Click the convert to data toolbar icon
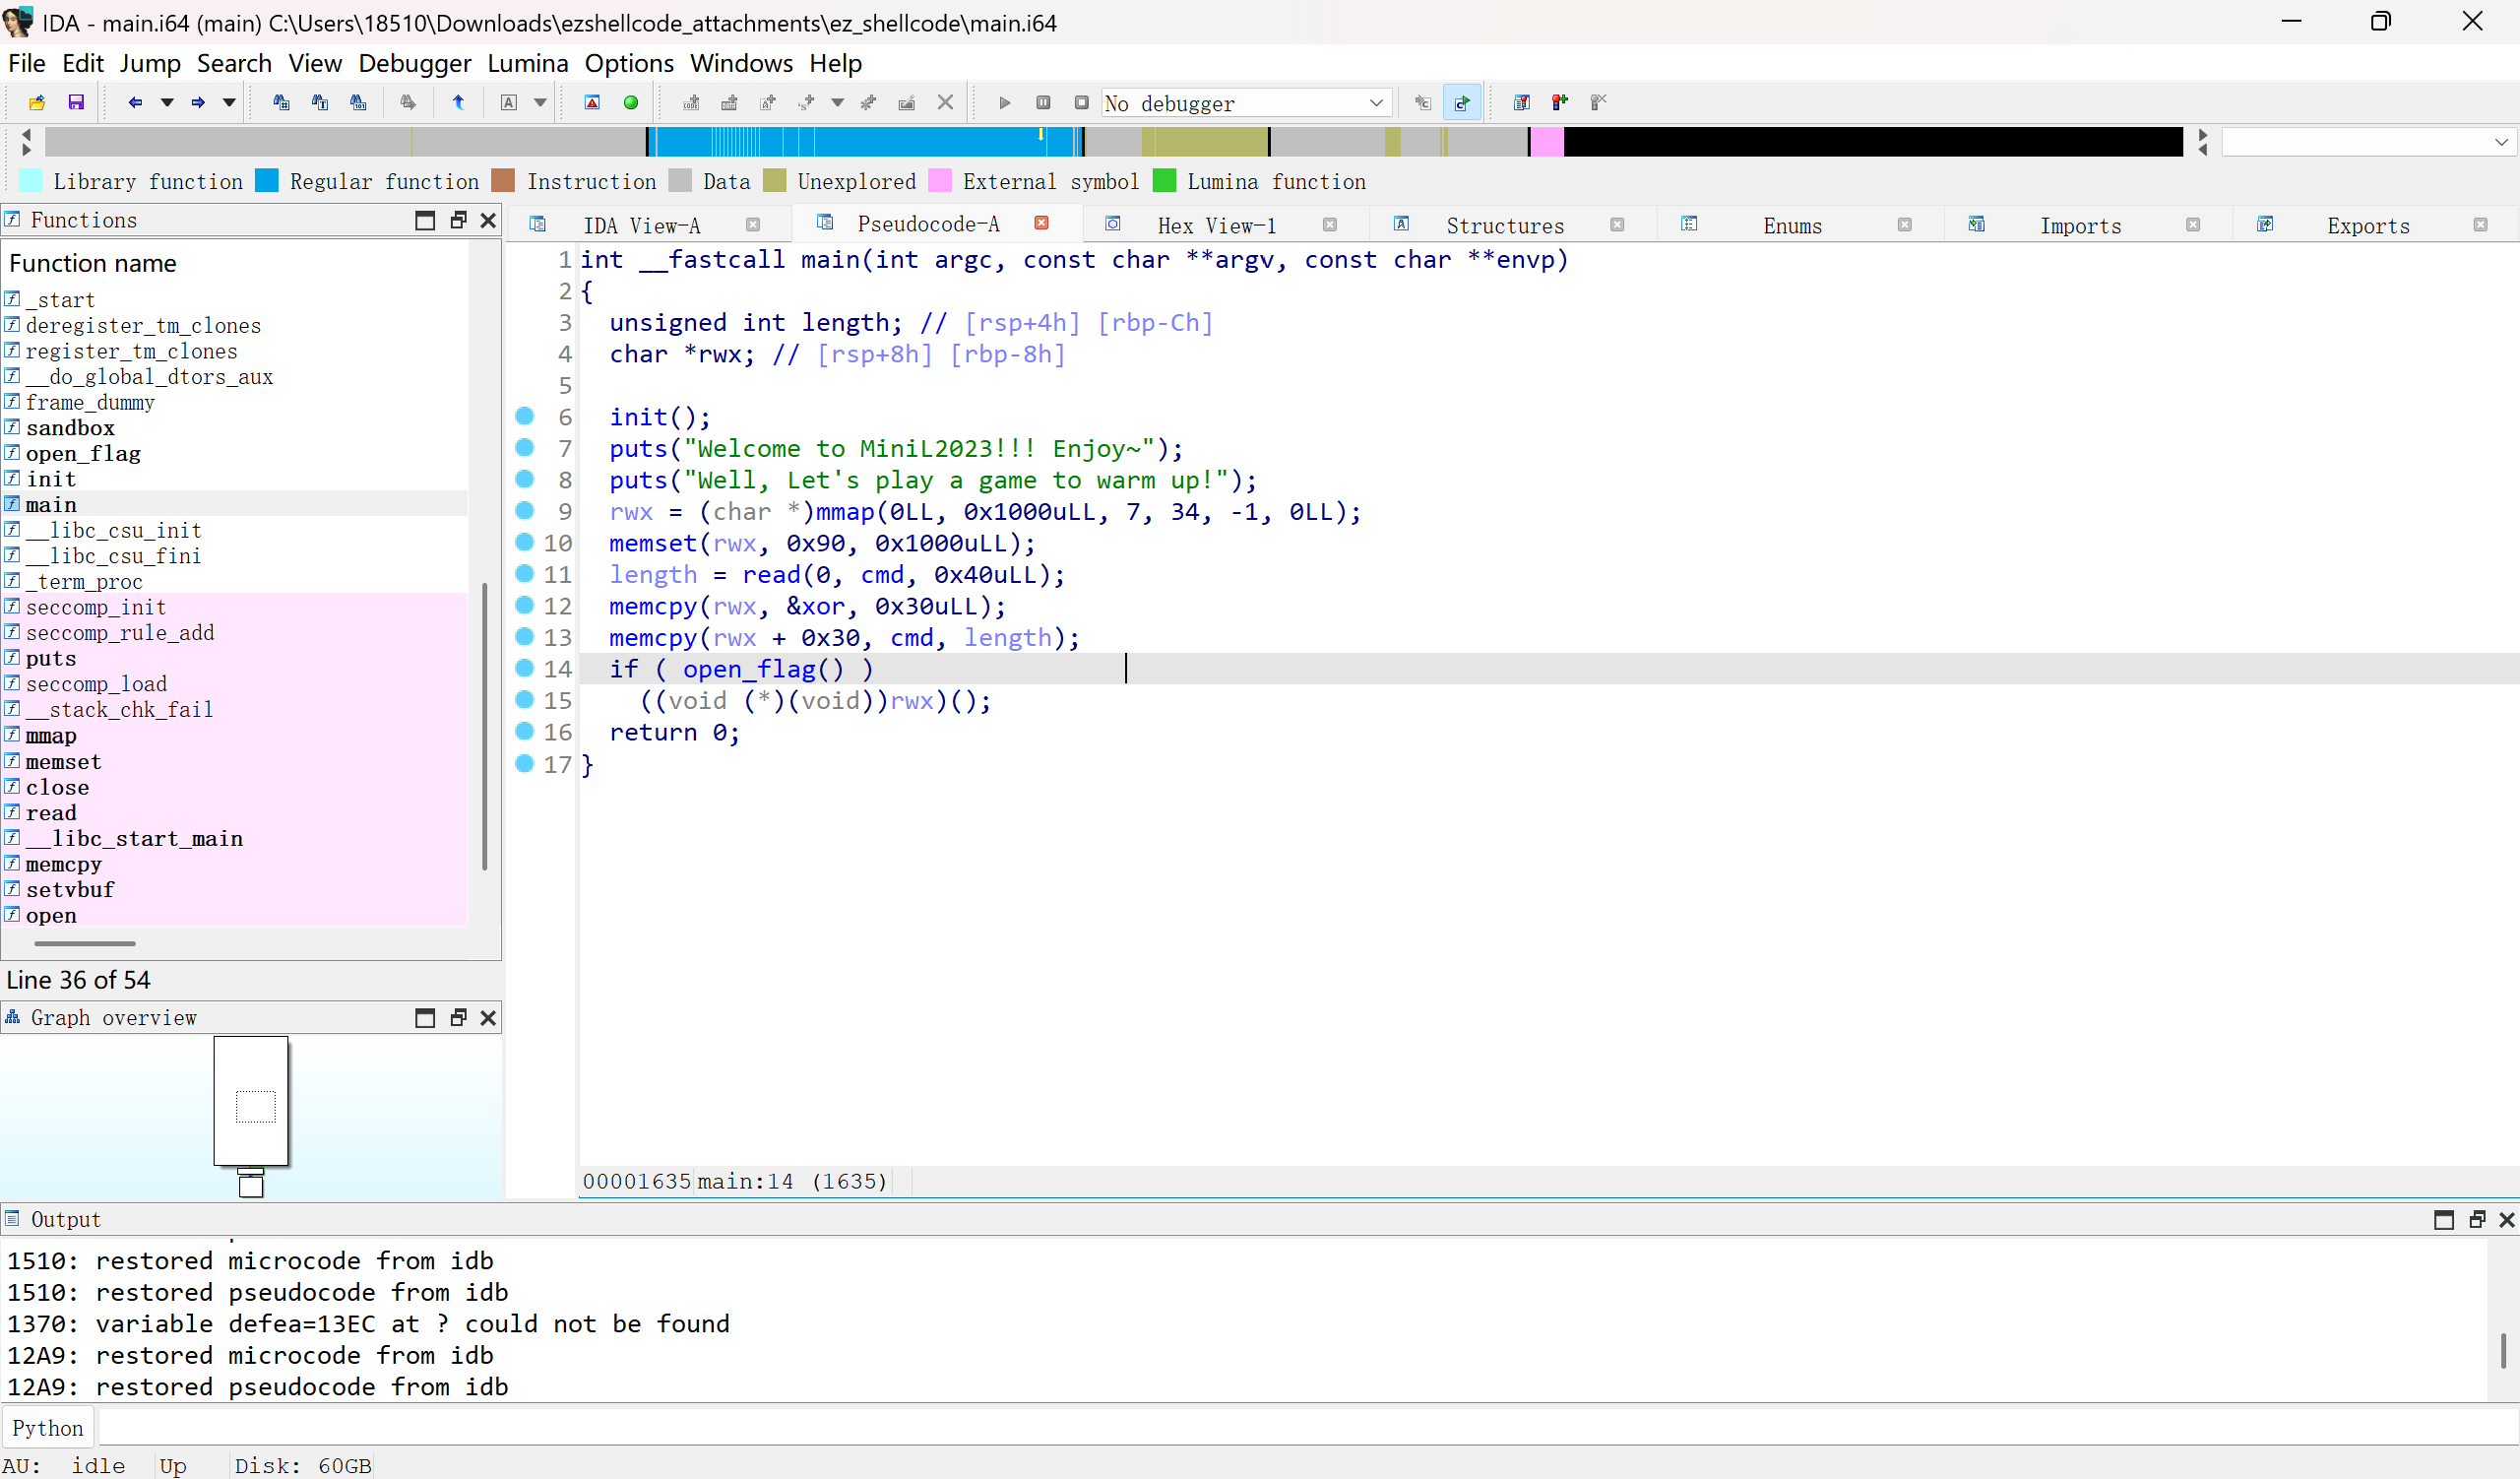Screen dimensions: 2520x1479 (x=730, y=103)
